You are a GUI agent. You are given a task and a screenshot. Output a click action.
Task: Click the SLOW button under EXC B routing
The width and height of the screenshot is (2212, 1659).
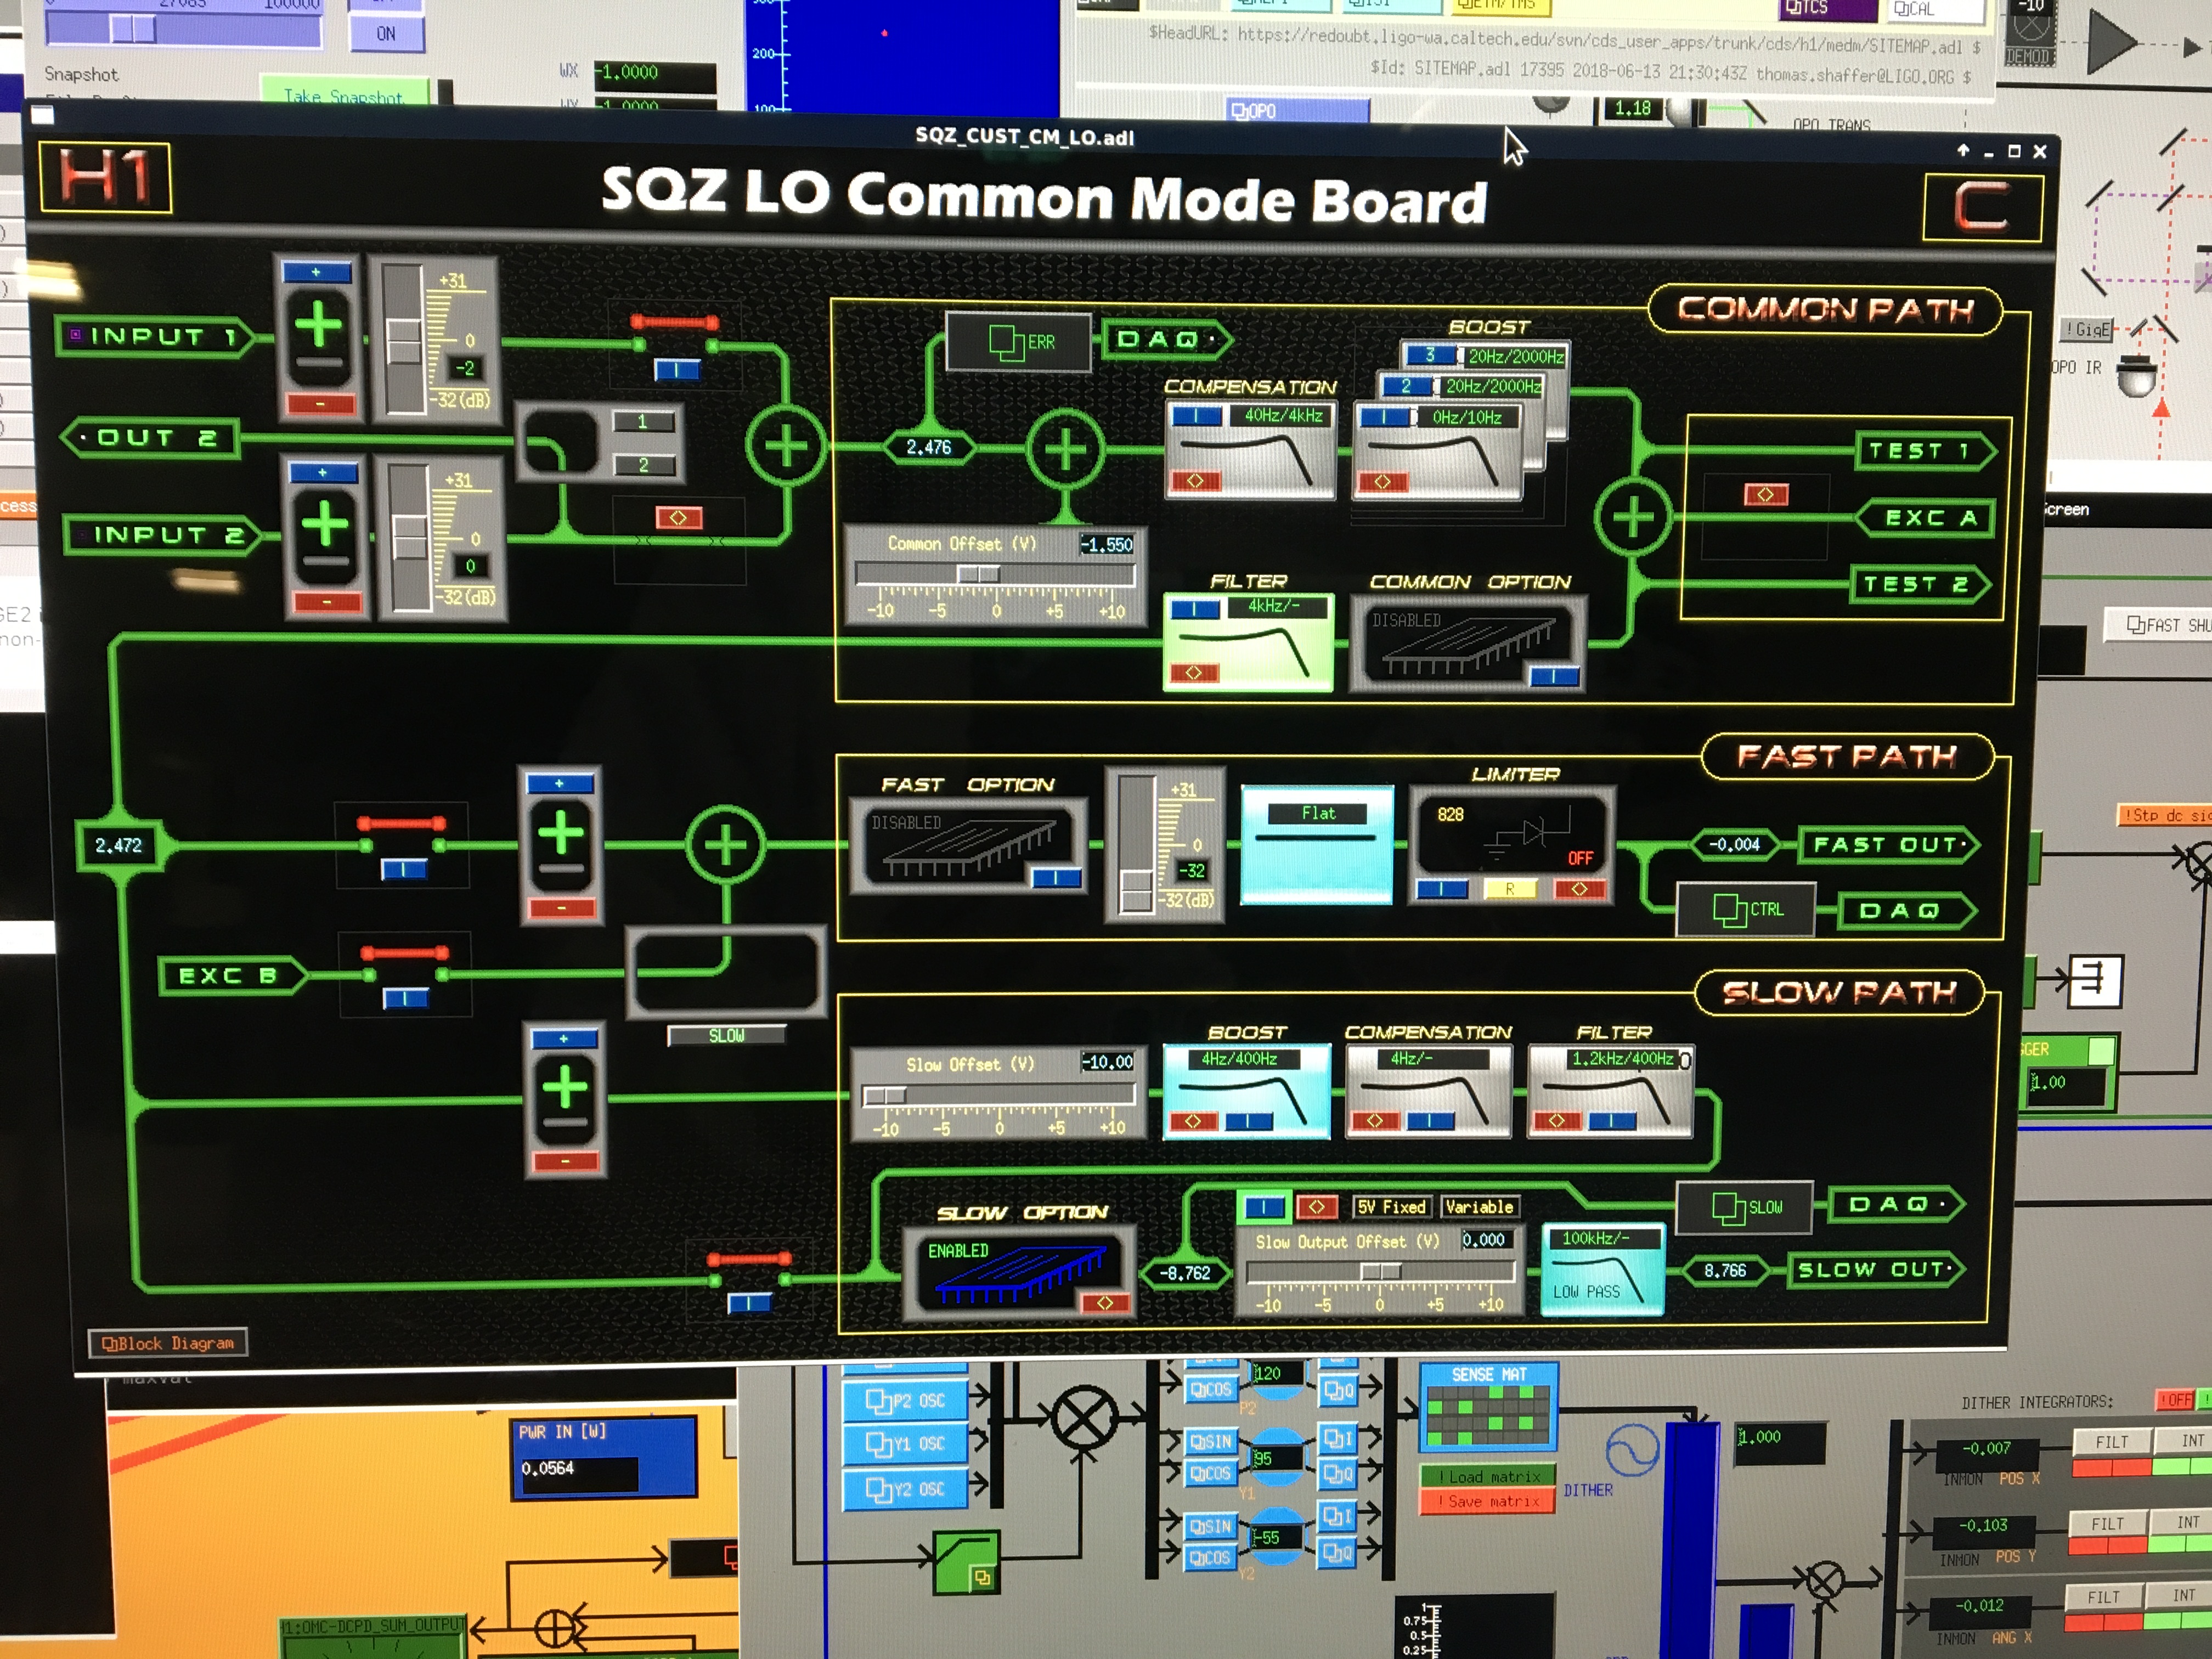point(726,1036)
